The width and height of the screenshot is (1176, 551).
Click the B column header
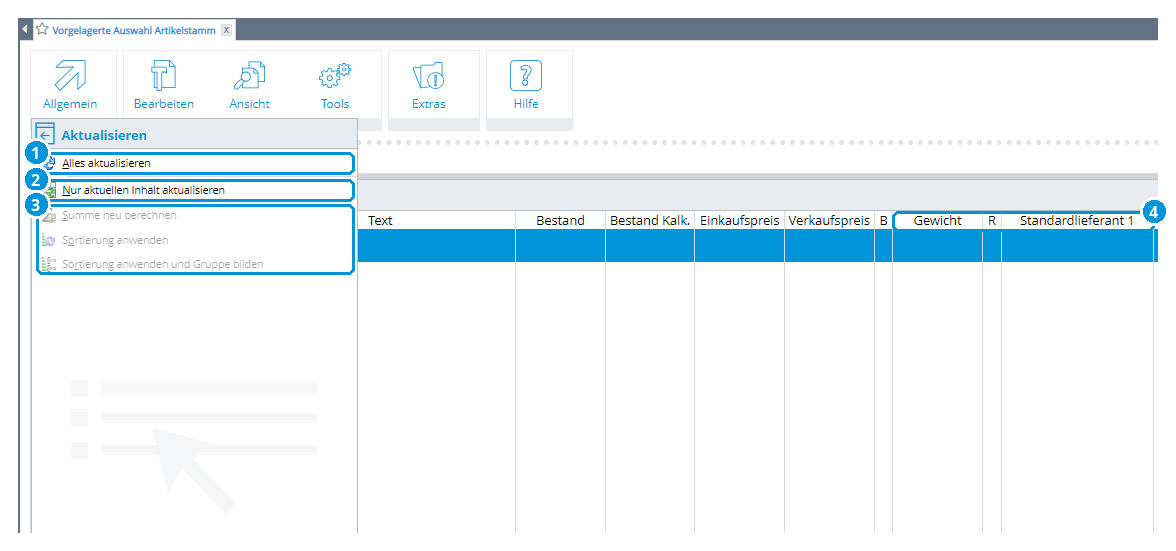click(884, 220)
